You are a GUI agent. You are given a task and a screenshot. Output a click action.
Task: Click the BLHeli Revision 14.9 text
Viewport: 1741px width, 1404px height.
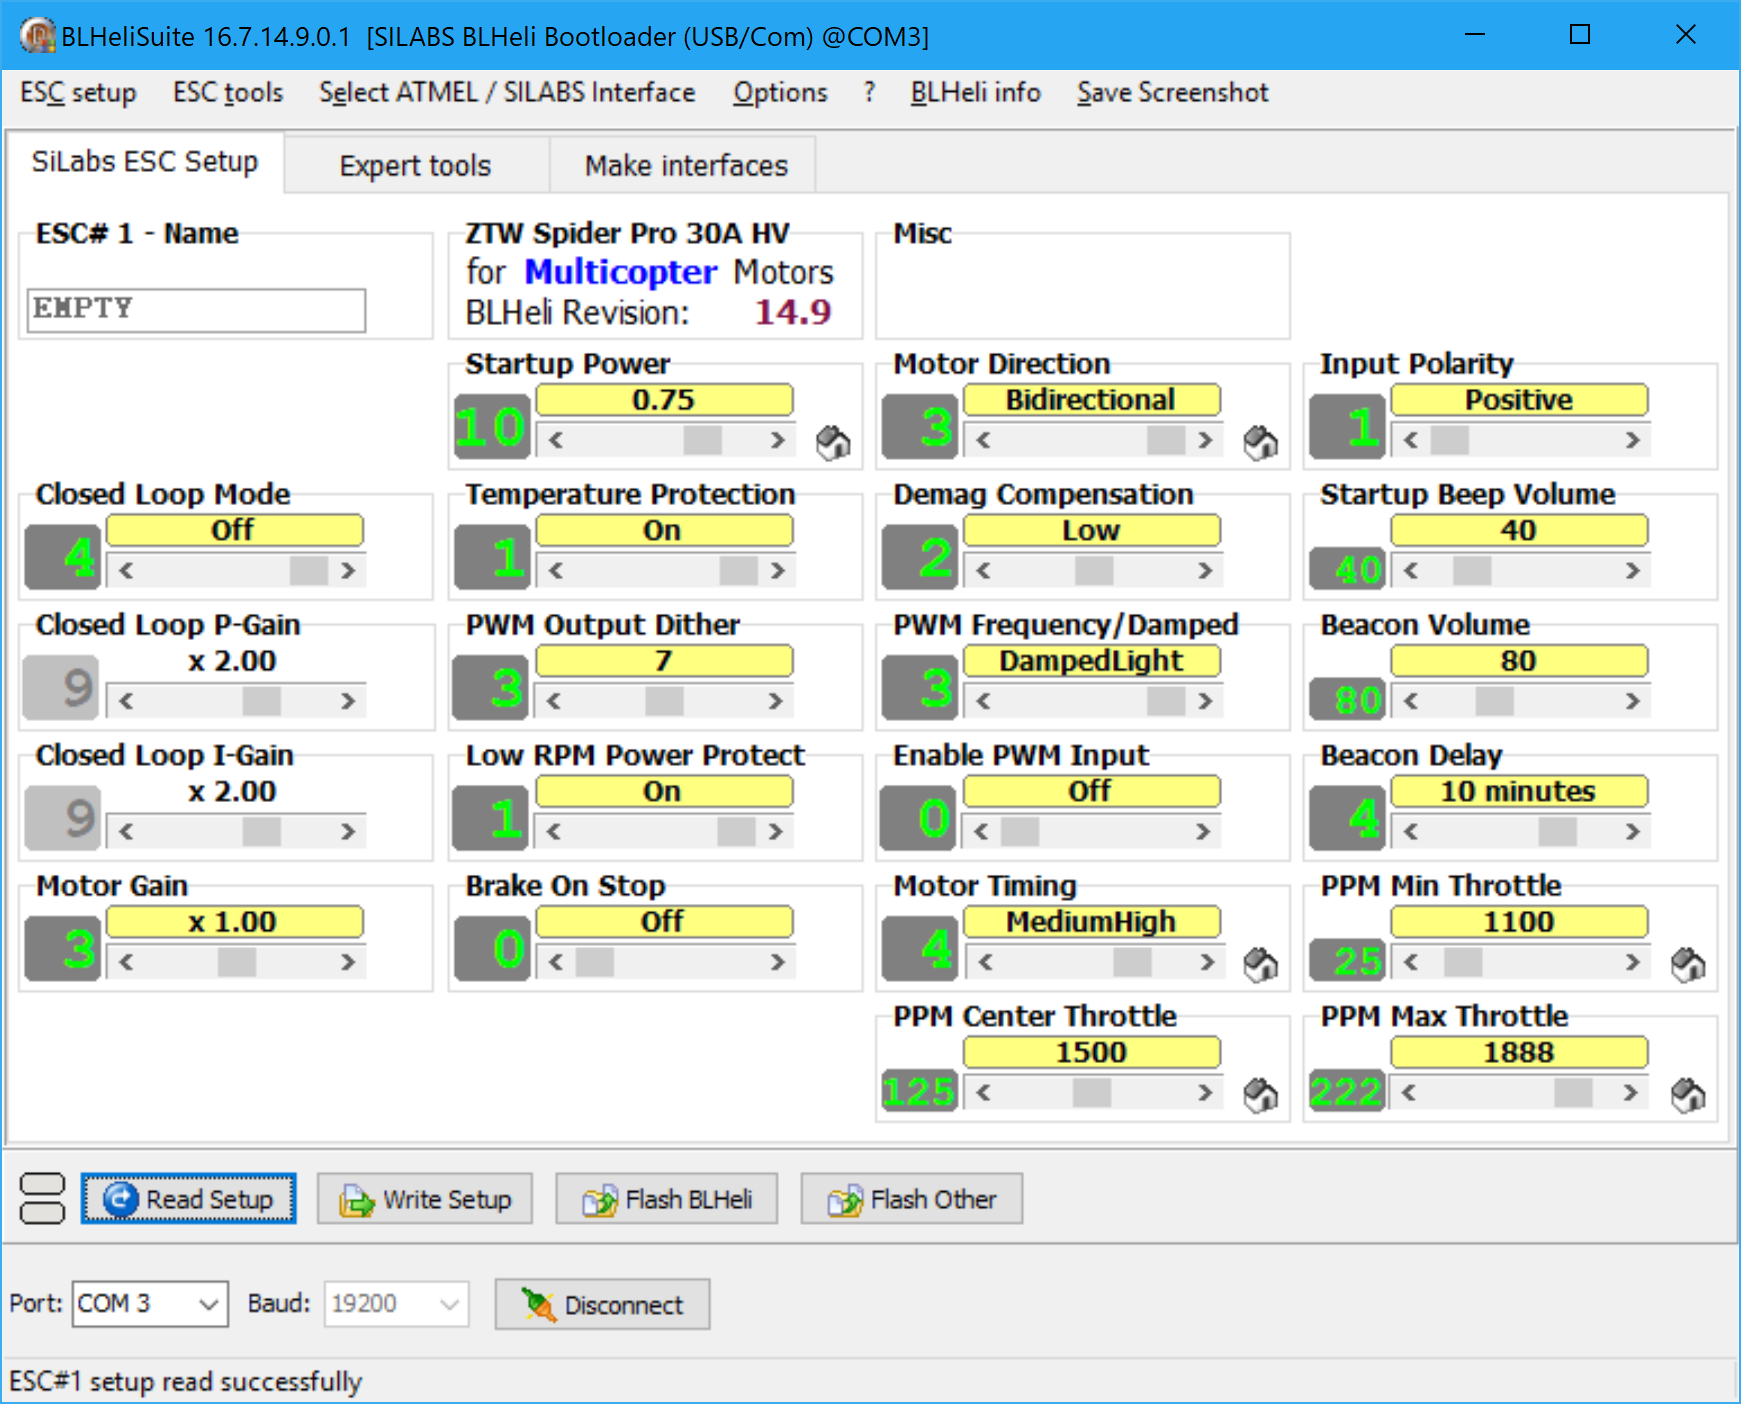point(648,313)
